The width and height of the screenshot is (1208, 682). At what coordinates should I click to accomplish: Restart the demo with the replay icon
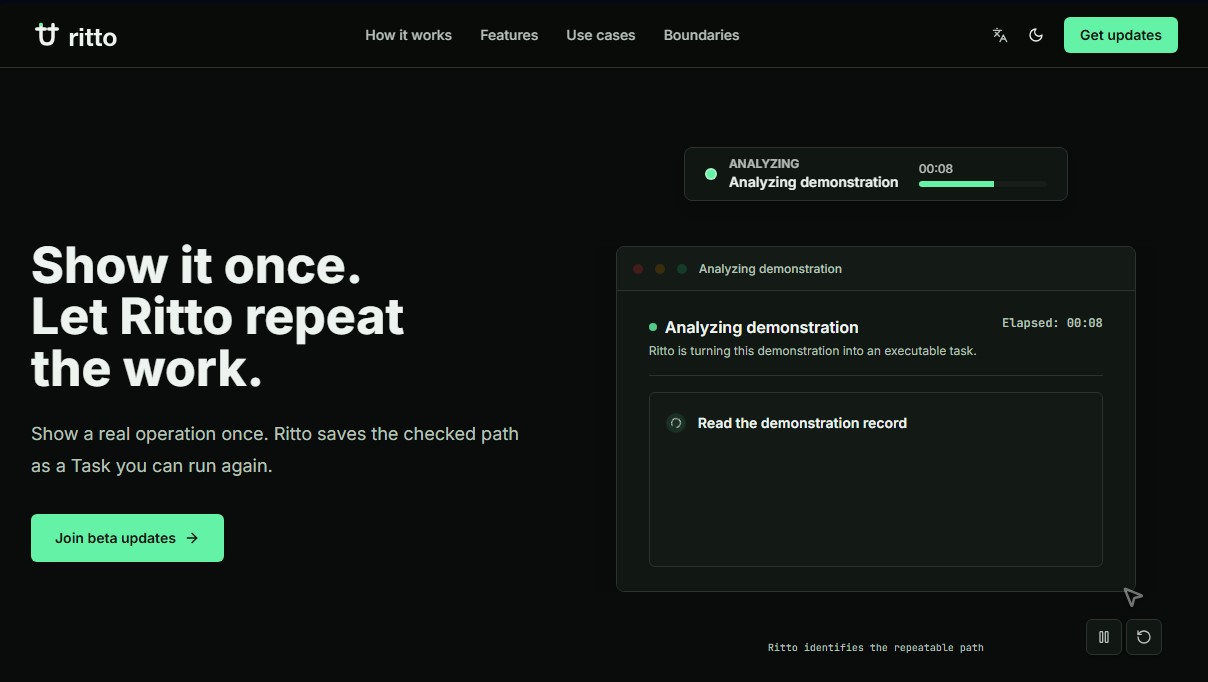coord(1144,637)
